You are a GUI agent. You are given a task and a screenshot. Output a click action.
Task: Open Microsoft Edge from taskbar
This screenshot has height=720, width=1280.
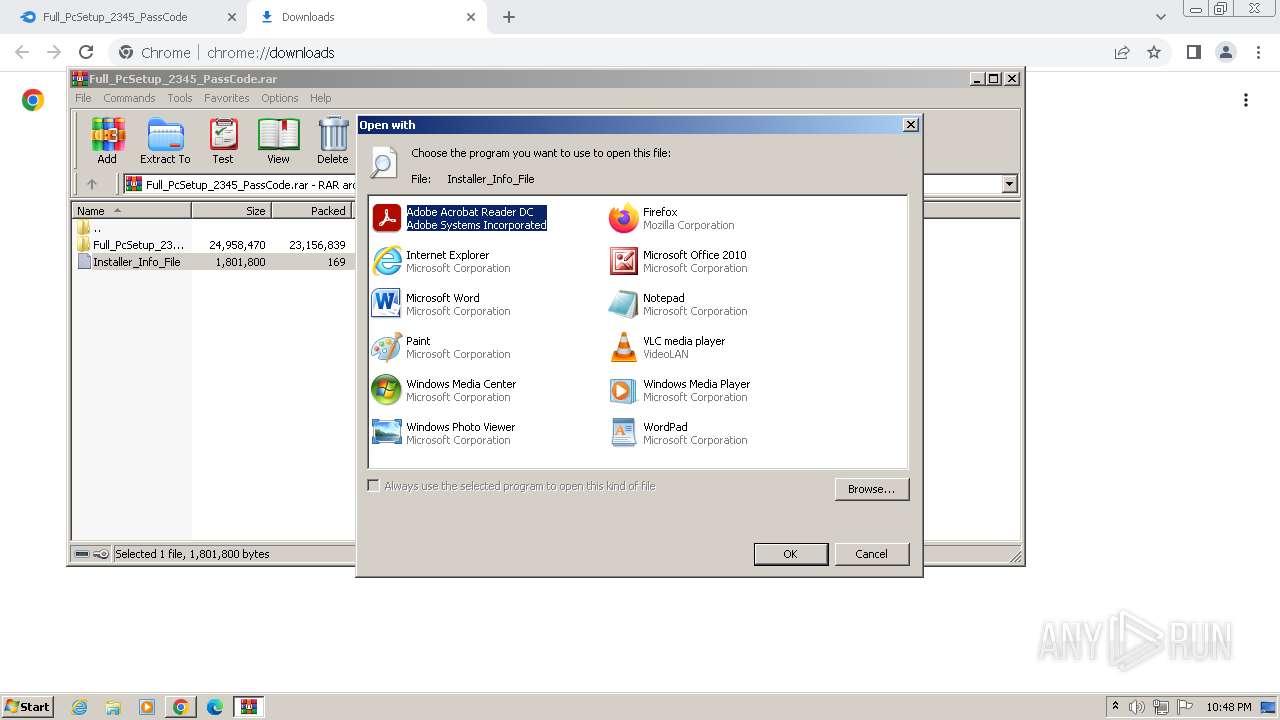point(215,707)
